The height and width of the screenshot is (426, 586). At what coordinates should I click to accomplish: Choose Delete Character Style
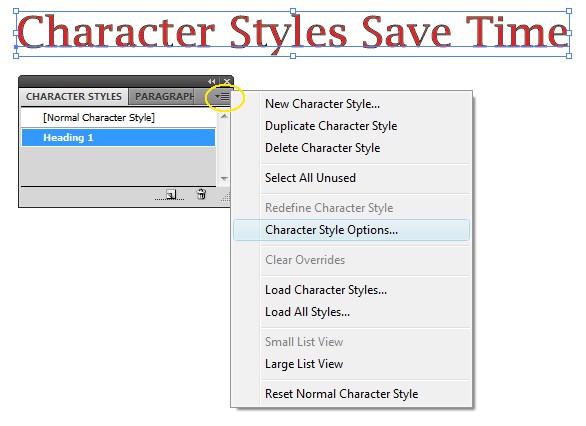click(x=351, y=148)
